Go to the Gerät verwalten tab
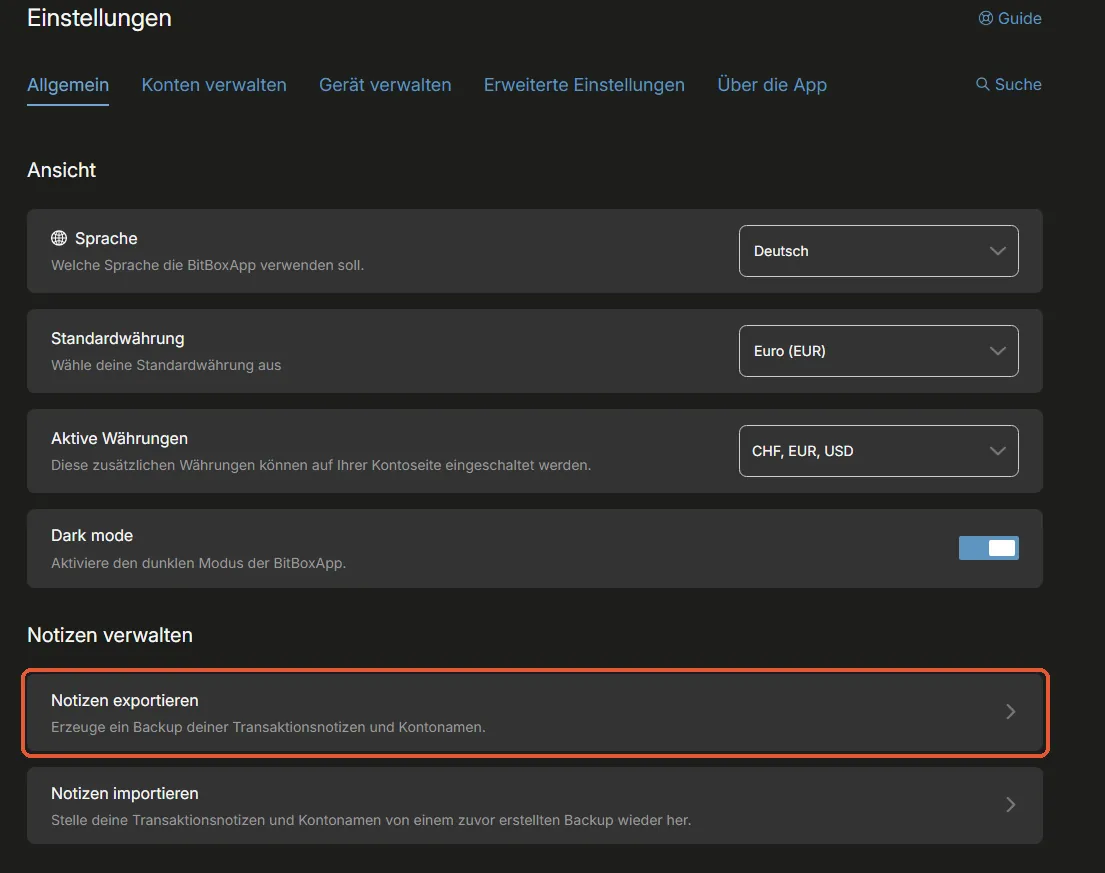Image resolution: width=1105 pixels, height=873 pixels. tap(385, 85)
